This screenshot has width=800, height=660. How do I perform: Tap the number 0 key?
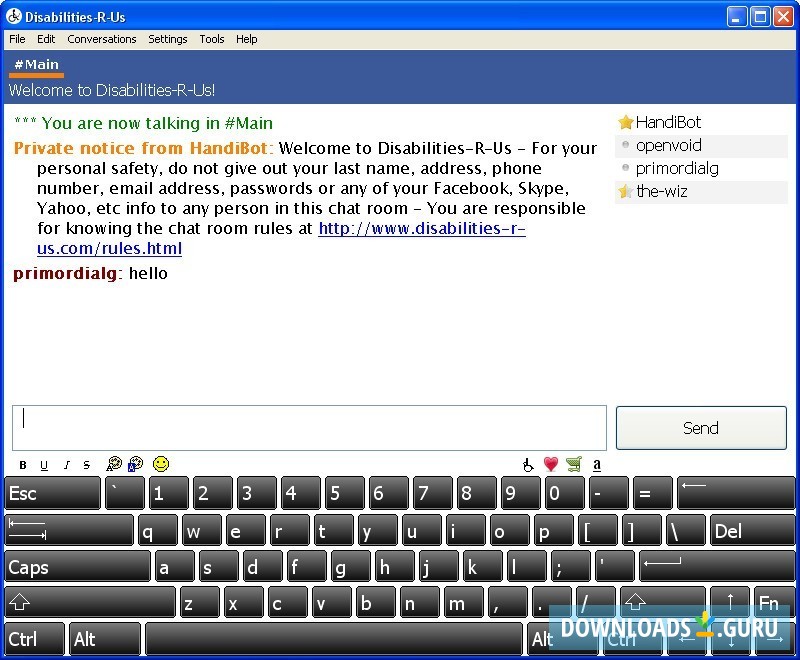(x=565, y=493)
